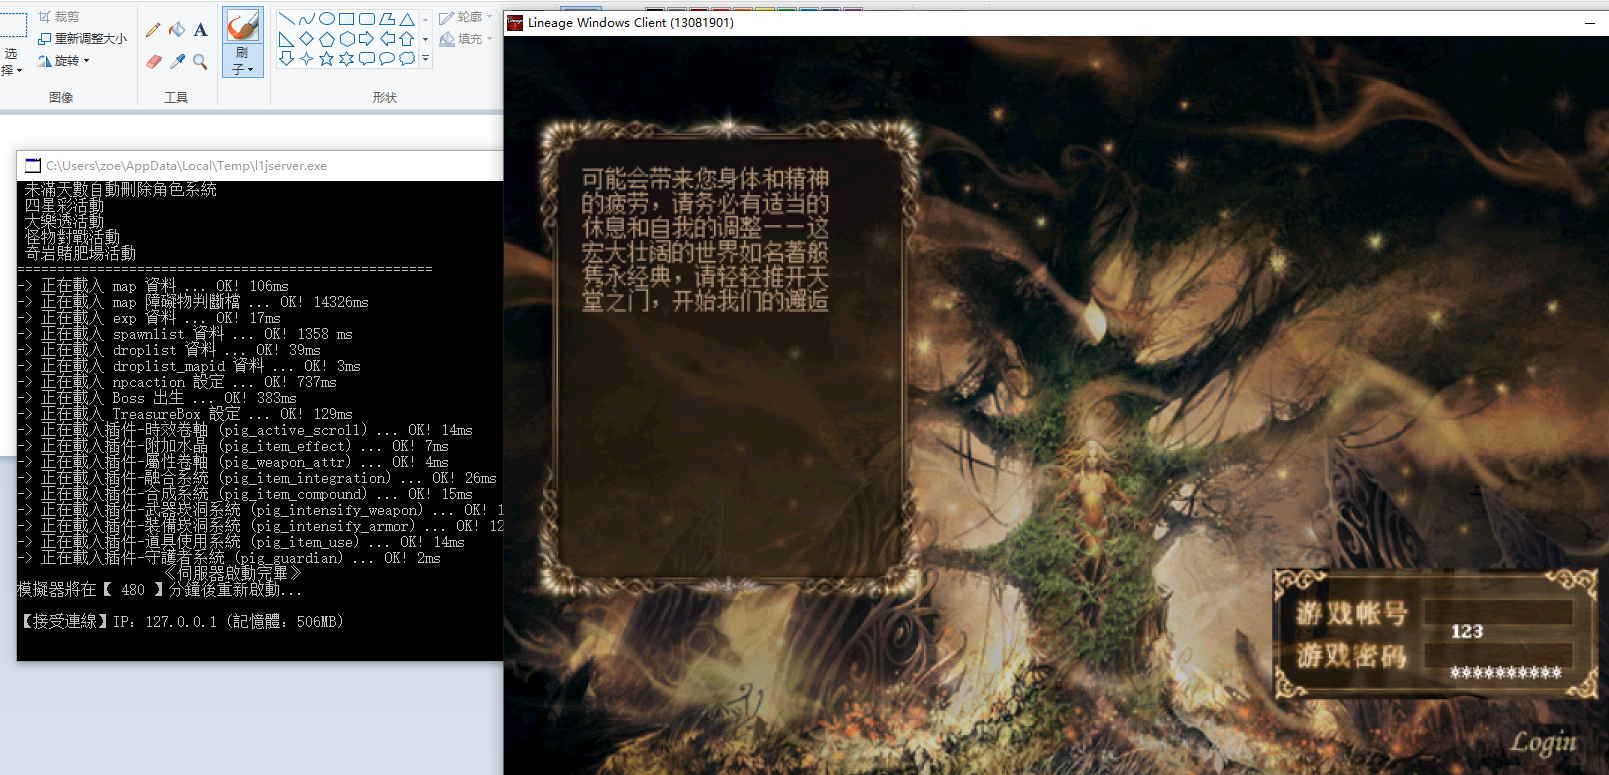Viewport: 1609px width, 775px height.
Task: Choose the Rounded rectangular callout shape
Action: (x=367, y=59)
